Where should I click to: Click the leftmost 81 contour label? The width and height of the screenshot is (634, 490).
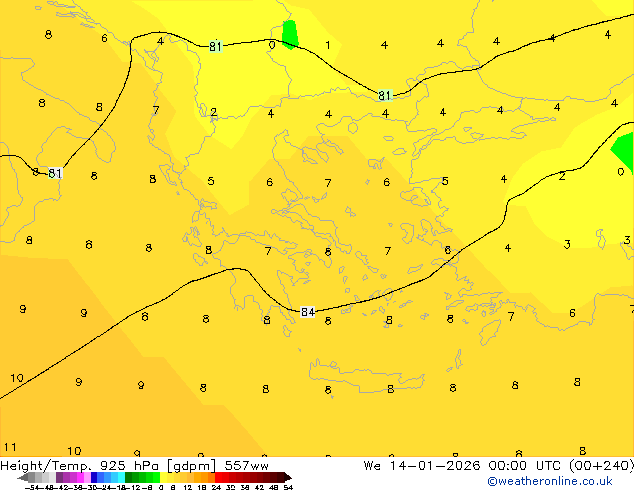[55, 173]
